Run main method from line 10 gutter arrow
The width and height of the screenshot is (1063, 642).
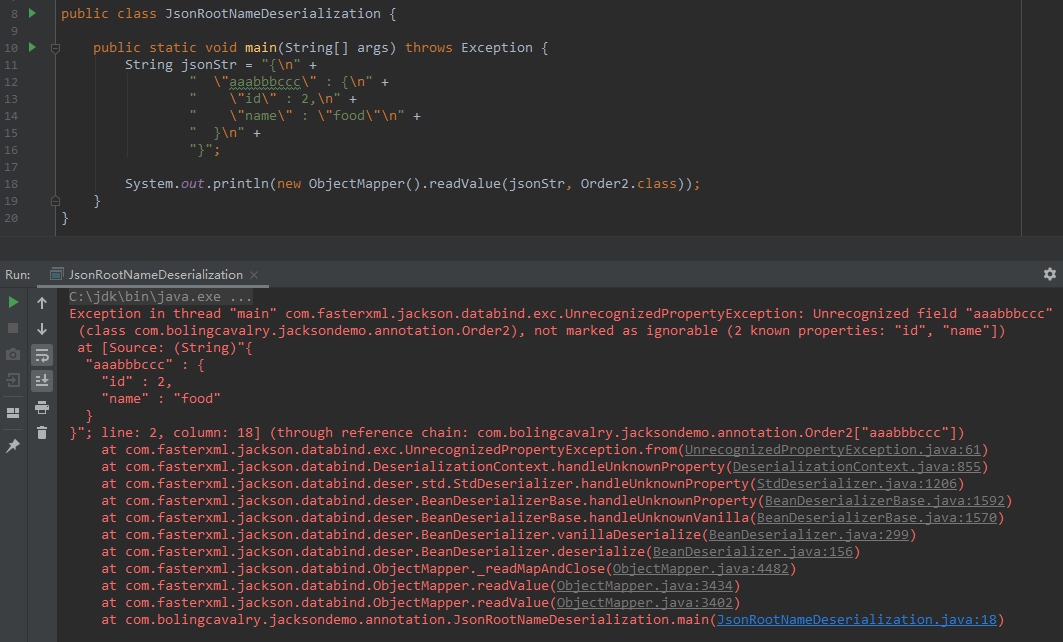32,47
